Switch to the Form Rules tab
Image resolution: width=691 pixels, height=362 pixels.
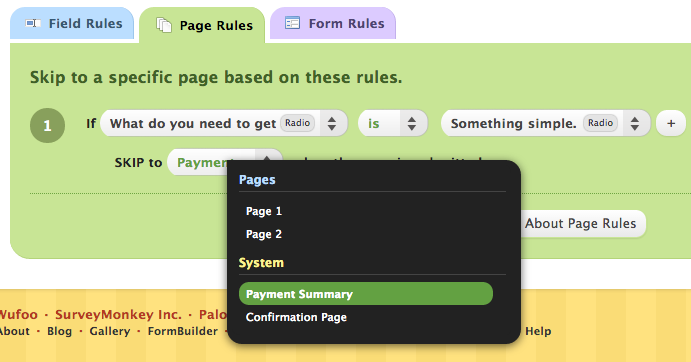click(x=333, y=23)
